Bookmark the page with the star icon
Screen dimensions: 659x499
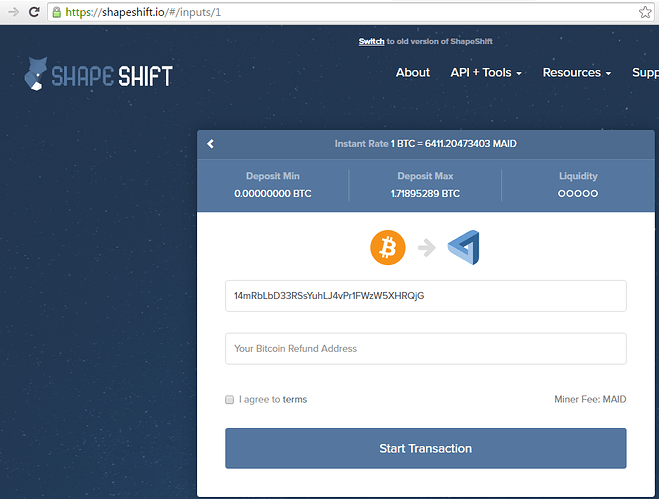pyautogui.click(x=645, y=12)
